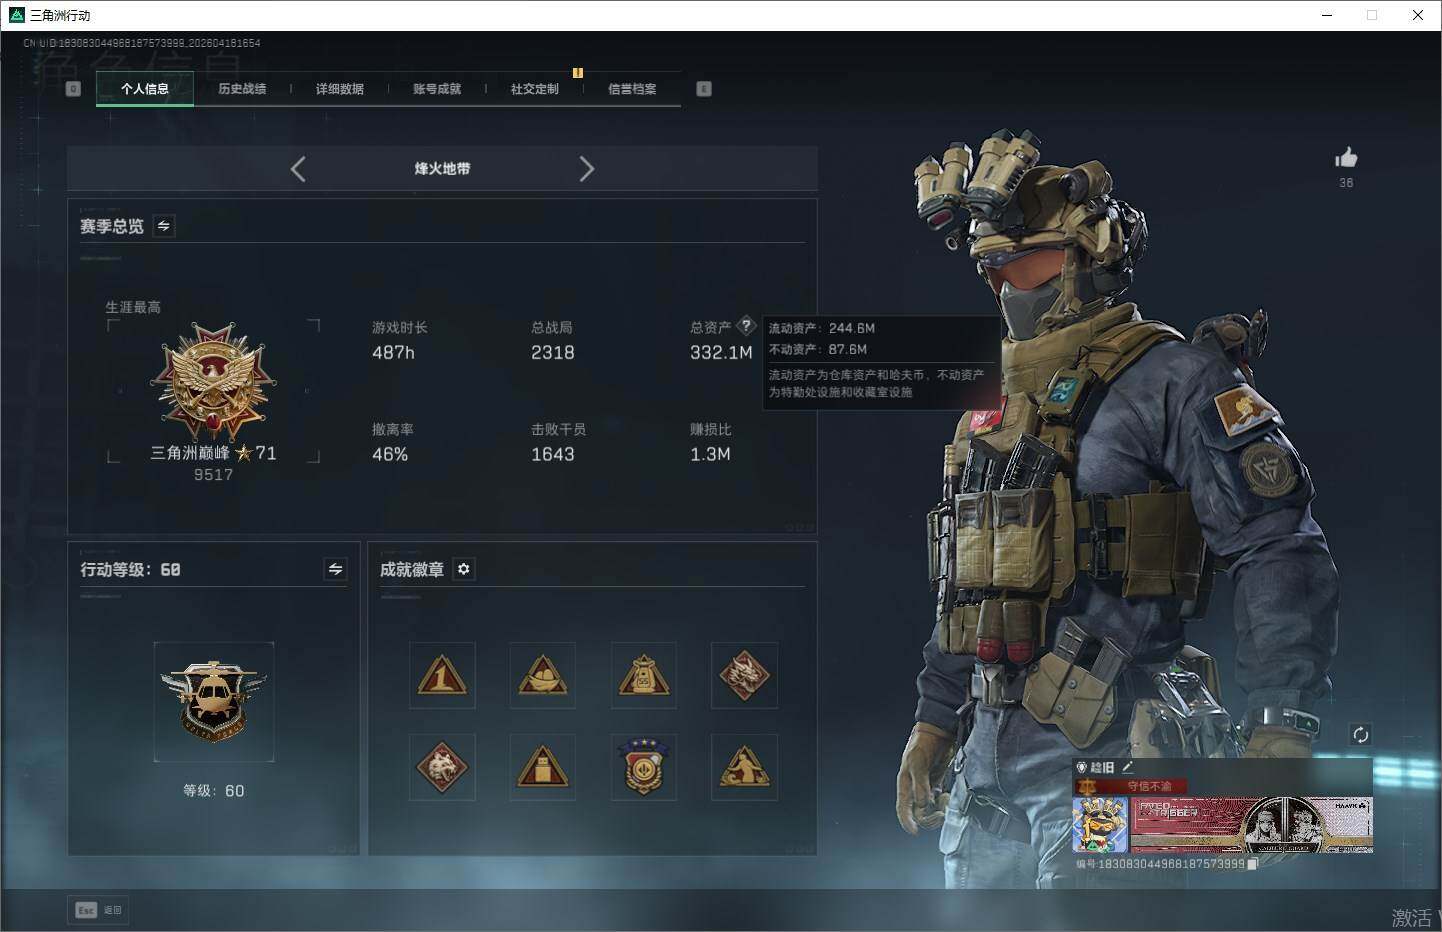This screenshot has height=932, width=1442.
Task: Click the 三角洲行动 app icon in title bar
Action: (x=16, y=15)
